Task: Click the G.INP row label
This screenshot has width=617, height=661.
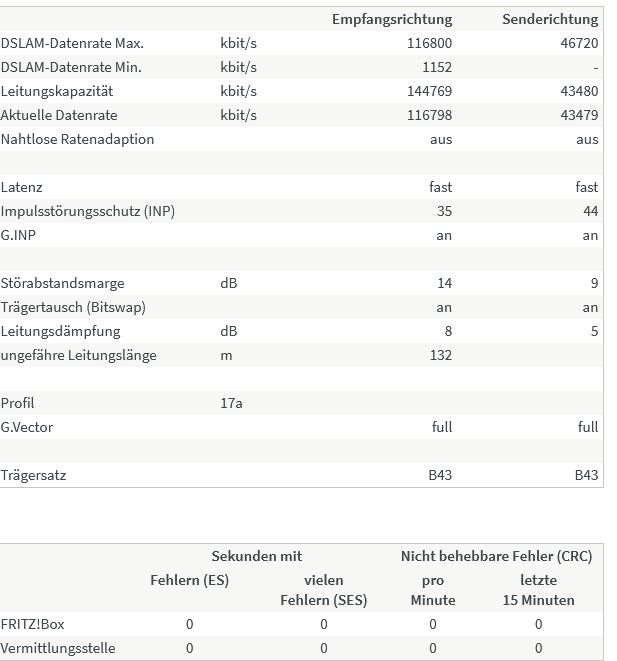Action: coord(18,235)
